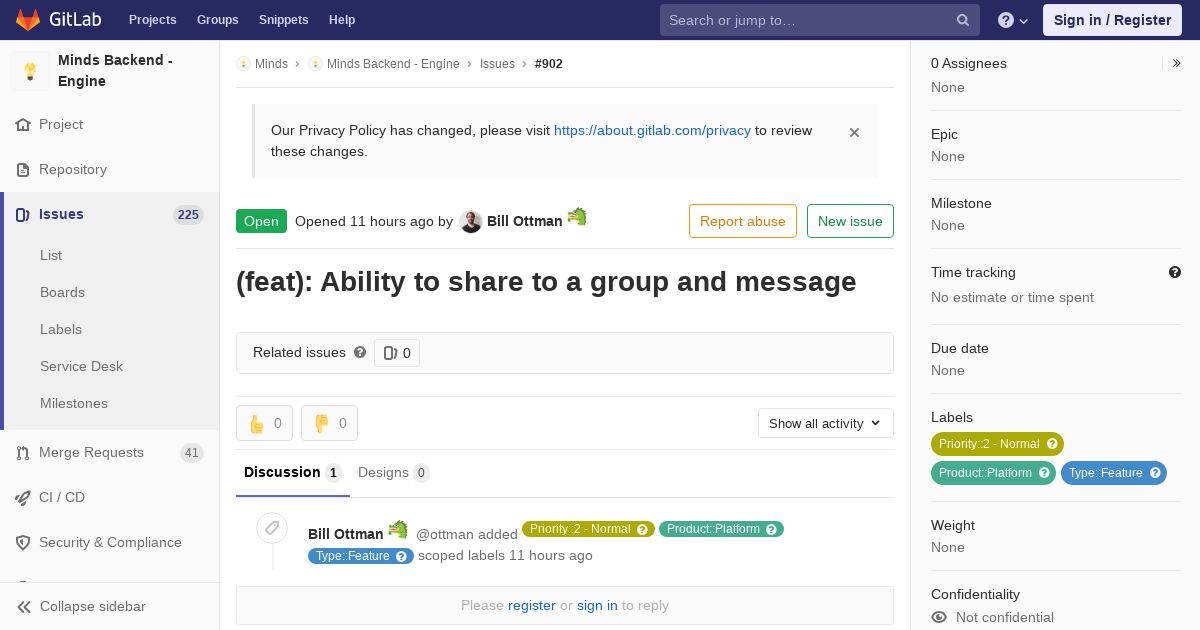Click Priority::2 - Normal label in discussion
Image resolution: width=1200 pixels, height=630 pixels.
(x=588, y=529)
